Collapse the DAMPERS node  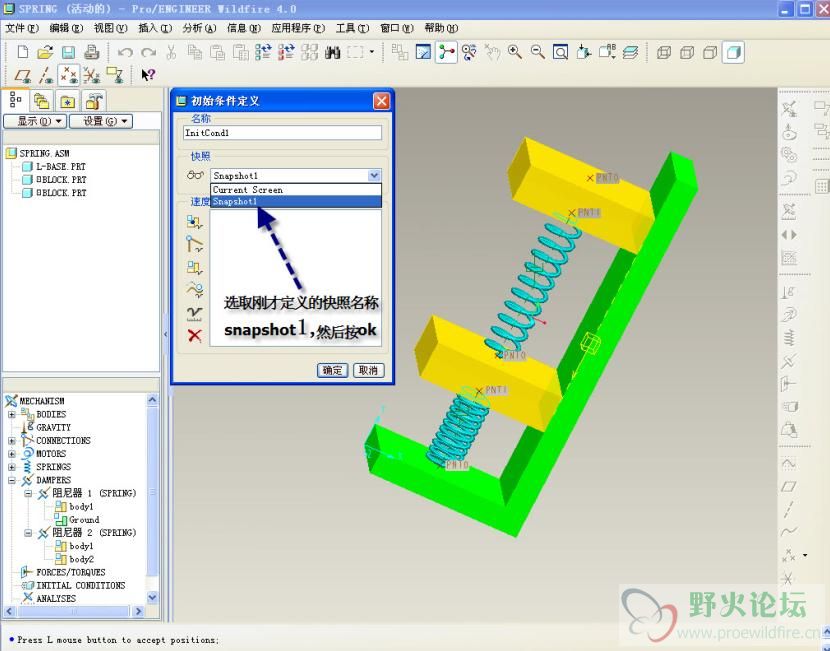(x=12, y=480)
